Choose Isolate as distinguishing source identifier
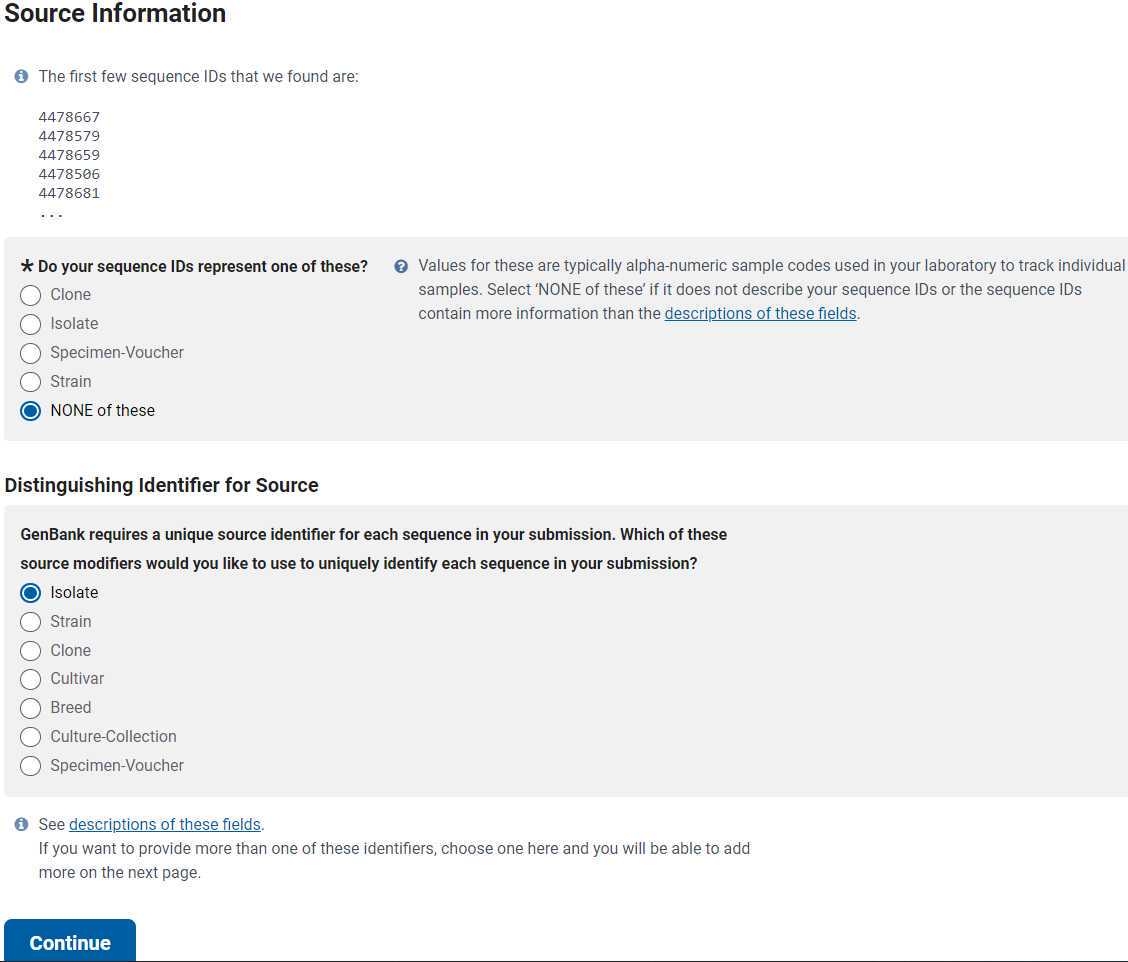This screenshot has width=1128, height=962. (x=30, y=593)
